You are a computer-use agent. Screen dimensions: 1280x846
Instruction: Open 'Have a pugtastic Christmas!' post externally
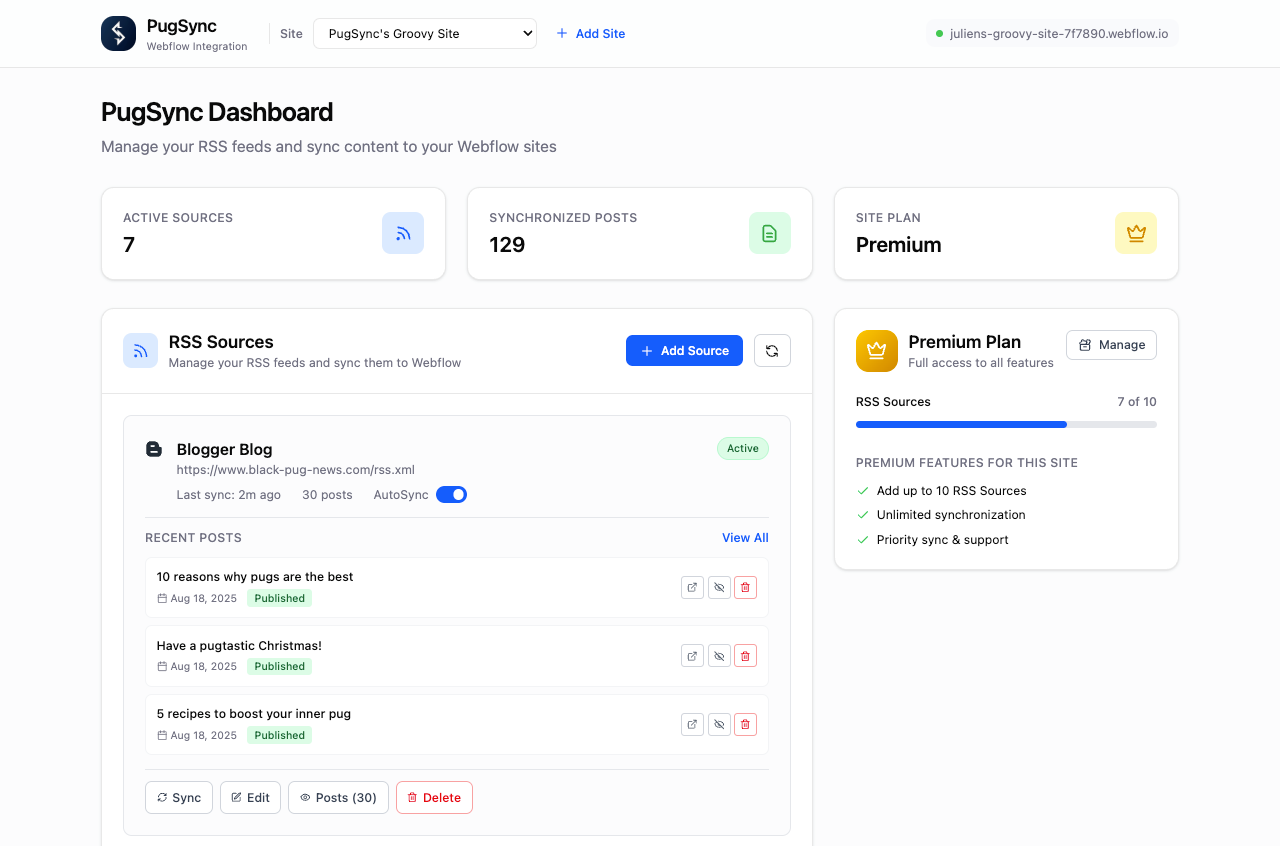(692, 656)
